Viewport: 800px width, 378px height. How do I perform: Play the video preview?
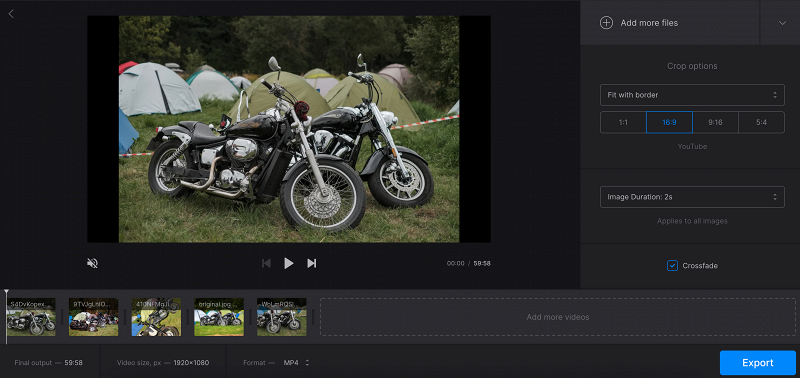click(289, 263)
